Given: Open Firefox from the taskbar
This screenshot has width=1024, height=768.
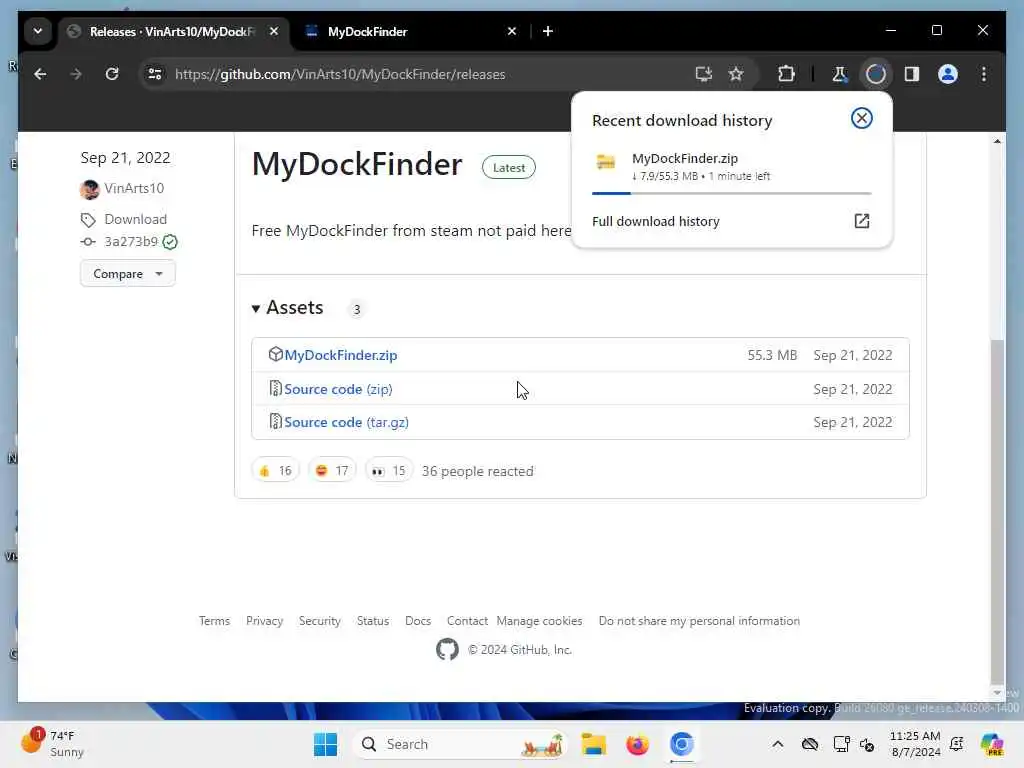Looking at the screenshot, I should 637,744.
